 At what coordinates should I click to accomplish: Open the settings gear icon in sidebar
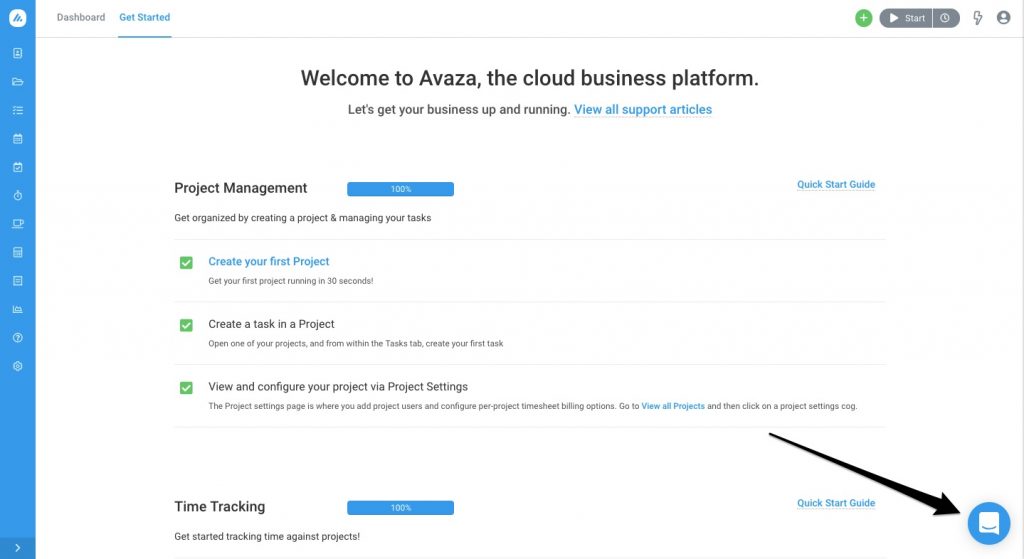point(18,366)
